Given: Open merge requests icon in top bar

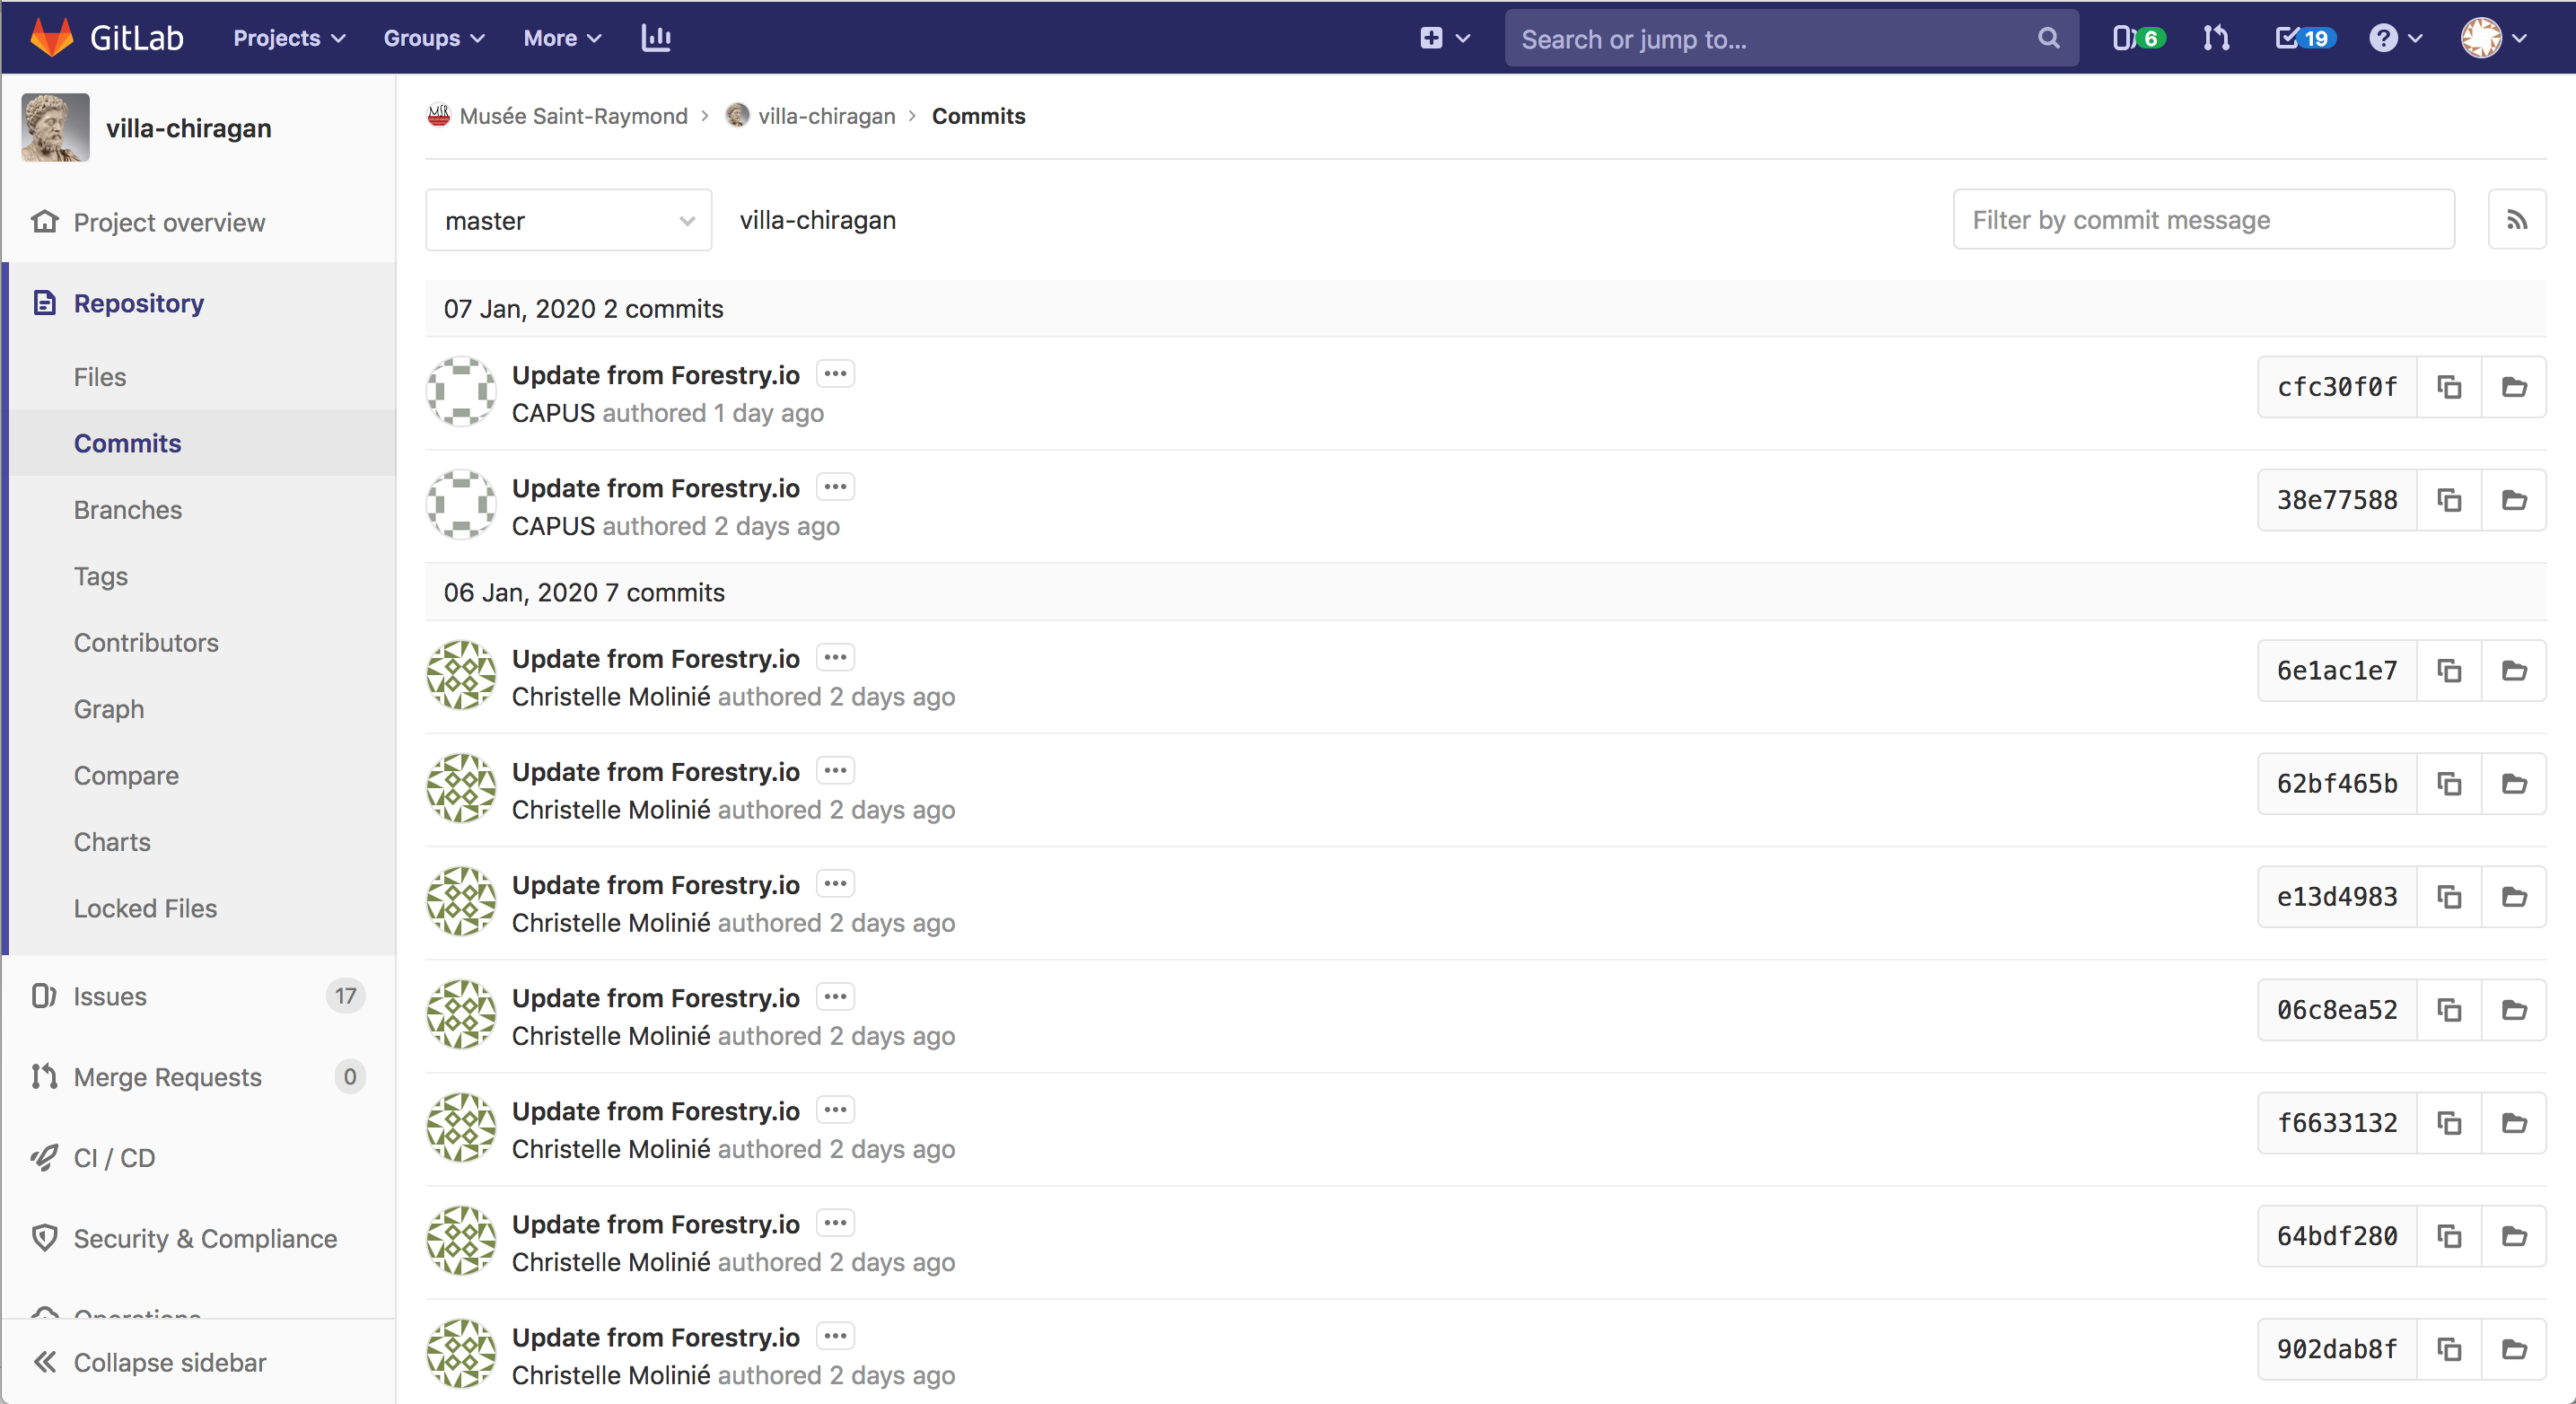Looking at the screenshot, I should (x=2216, y=38).
